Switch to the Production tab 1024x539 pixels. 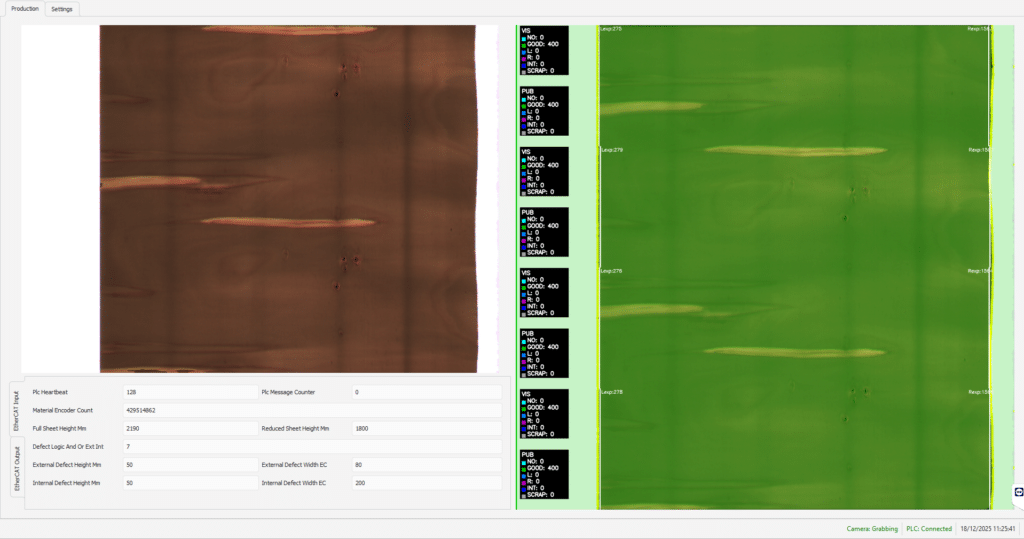point(25,9)
